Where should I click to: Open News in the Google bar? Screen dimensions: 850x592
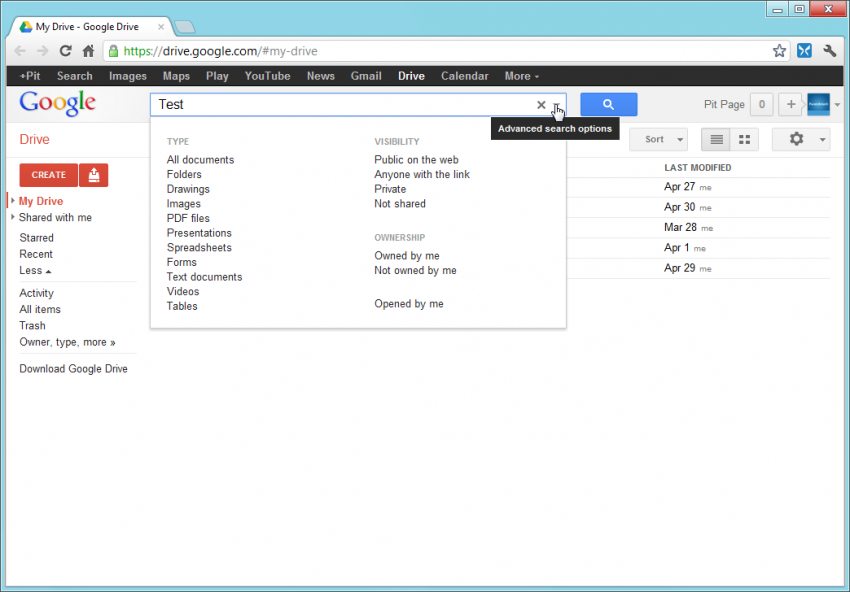coord(321,76)
